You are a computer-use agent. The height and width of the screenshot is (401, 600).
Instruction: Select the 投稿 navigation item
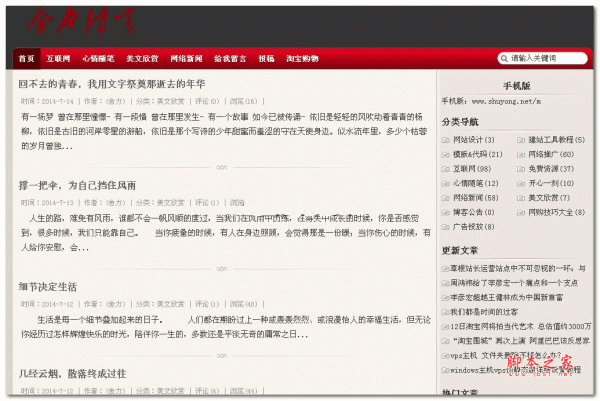(266, 59)
